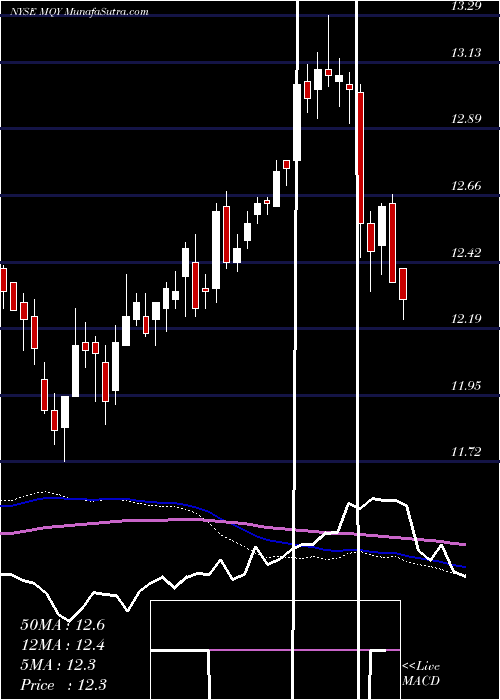Click the 13.29 price axis label
This screenshot has width=500, height=700.
pyautogui.click(x=466, y=6)
